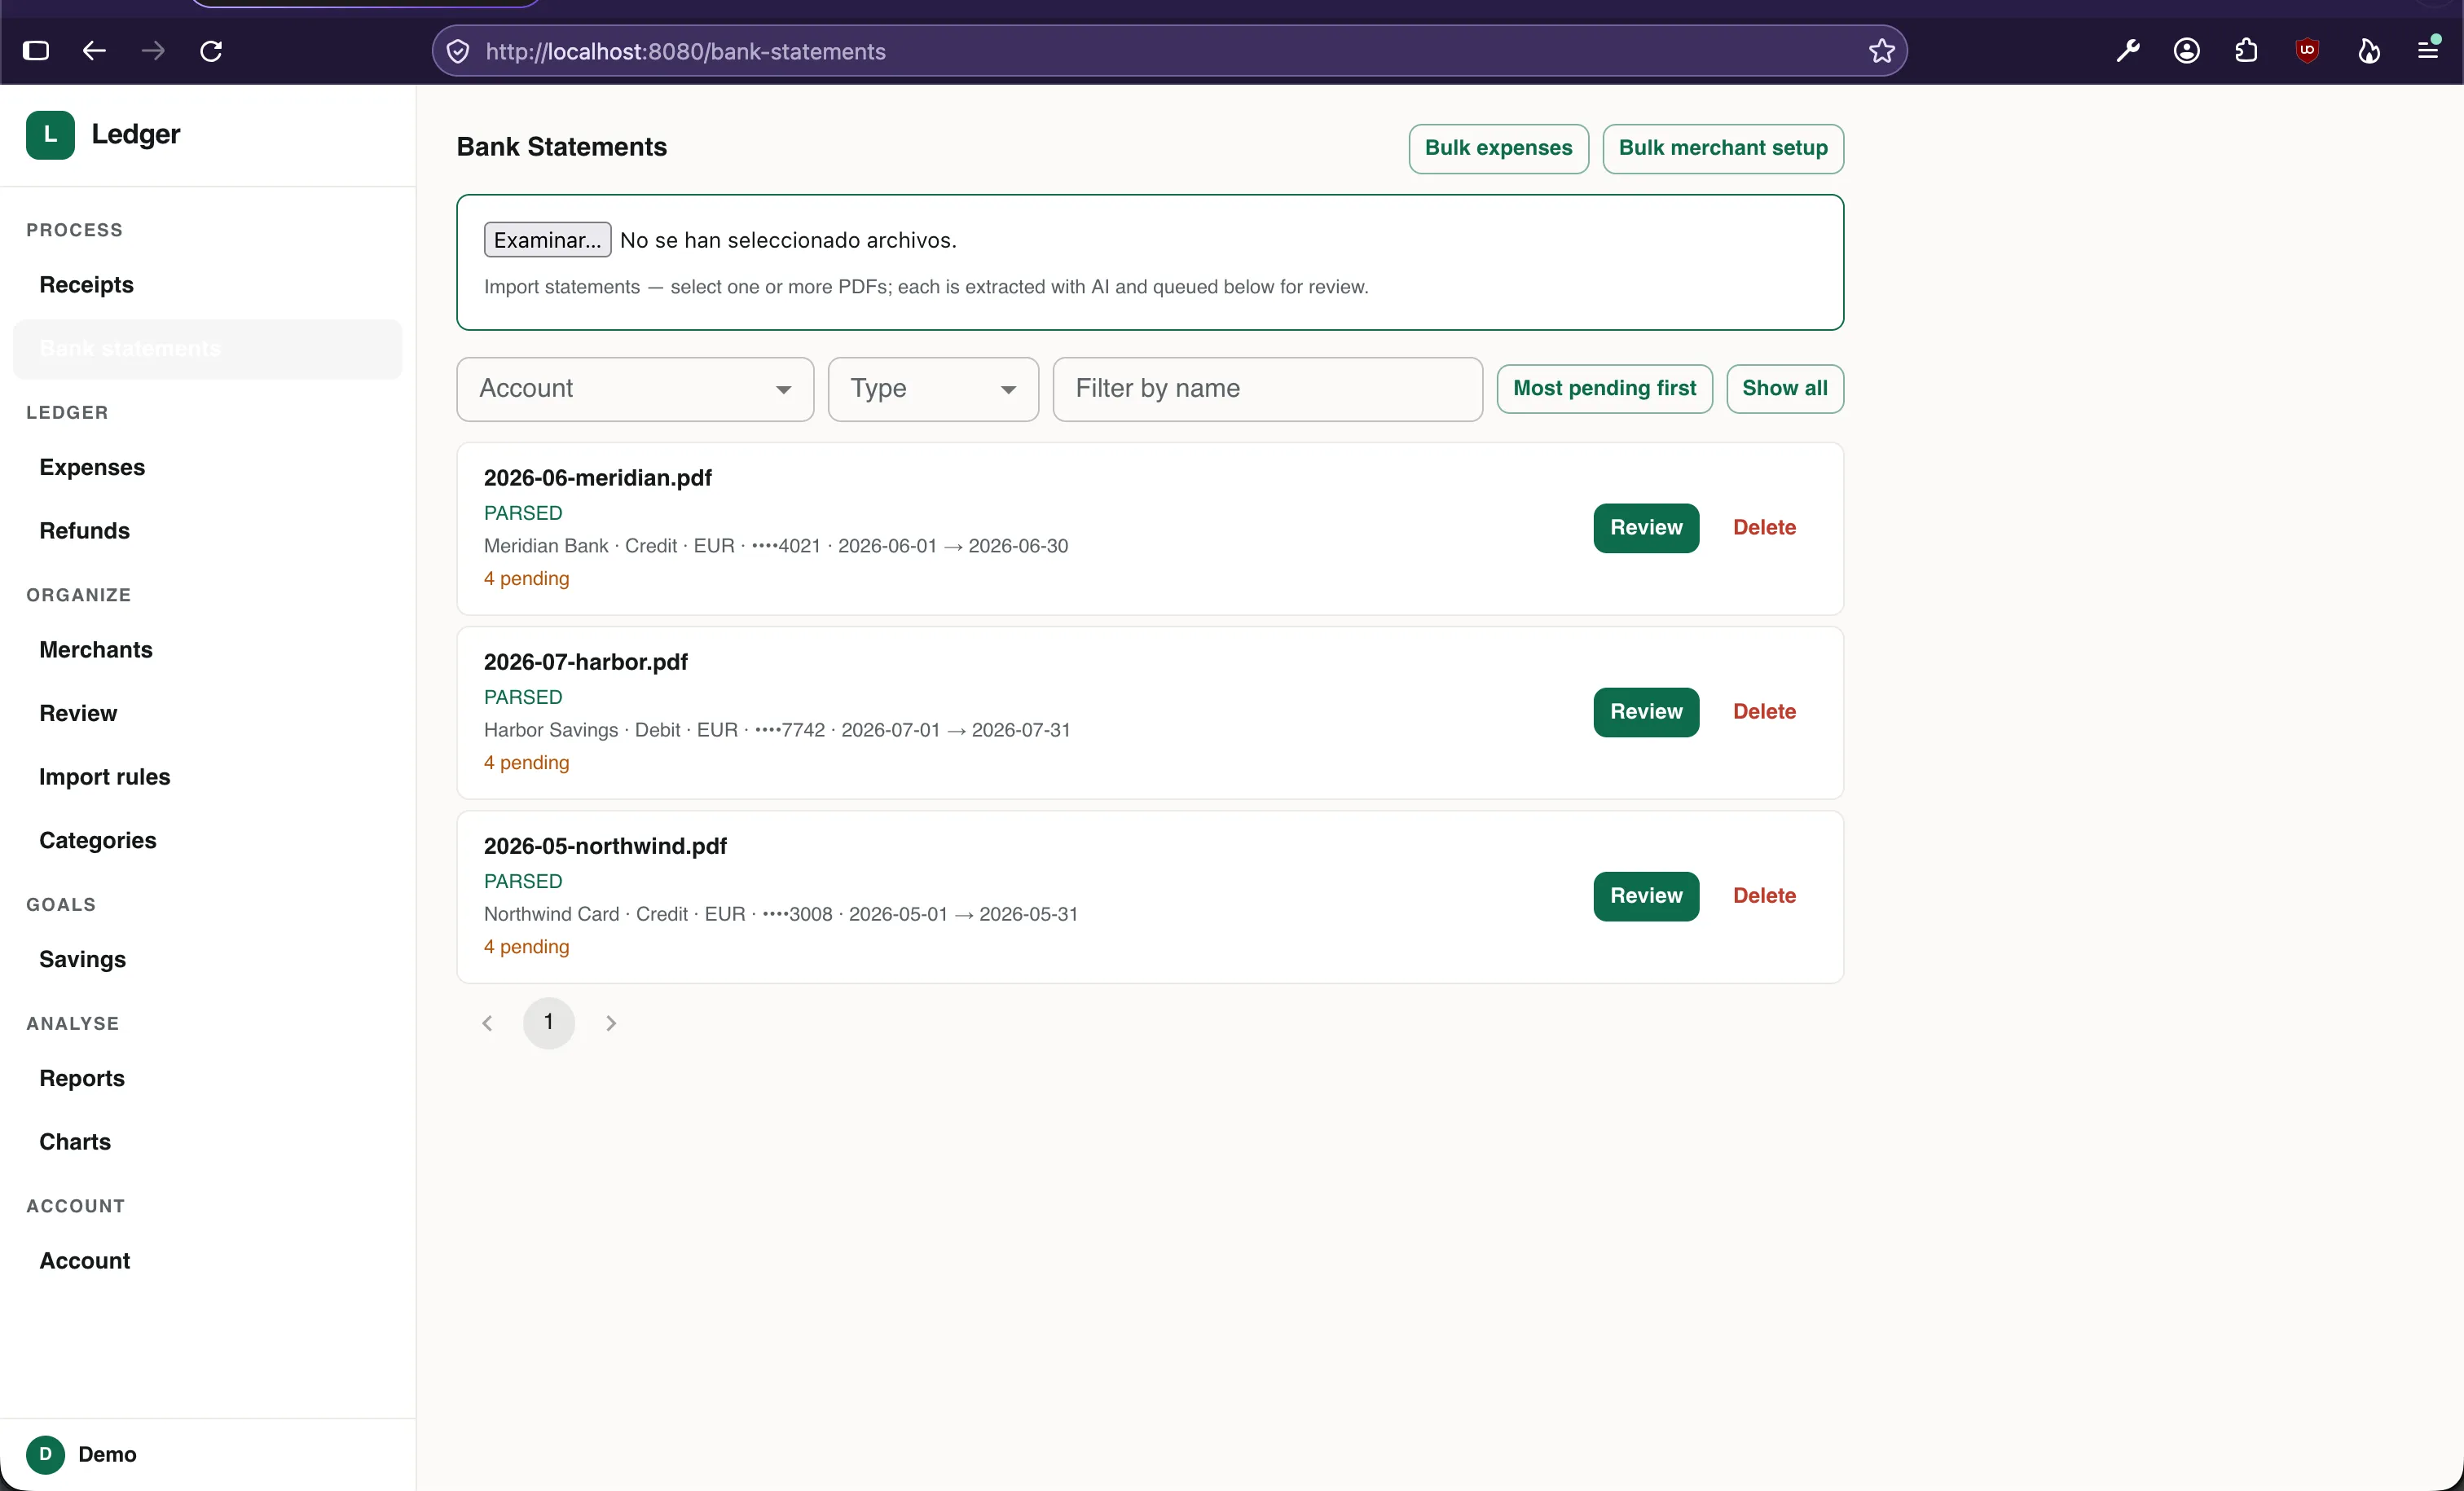Bookmark the page with the star icon
Screen dimensions: 2464x1491
point(1881,51)
